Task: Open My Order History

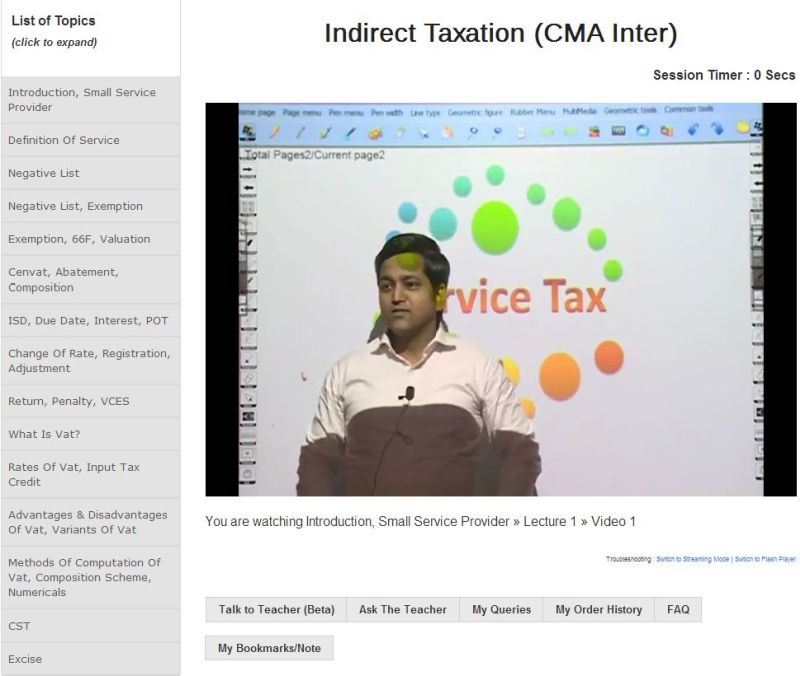Action: (x=598, y=610)
